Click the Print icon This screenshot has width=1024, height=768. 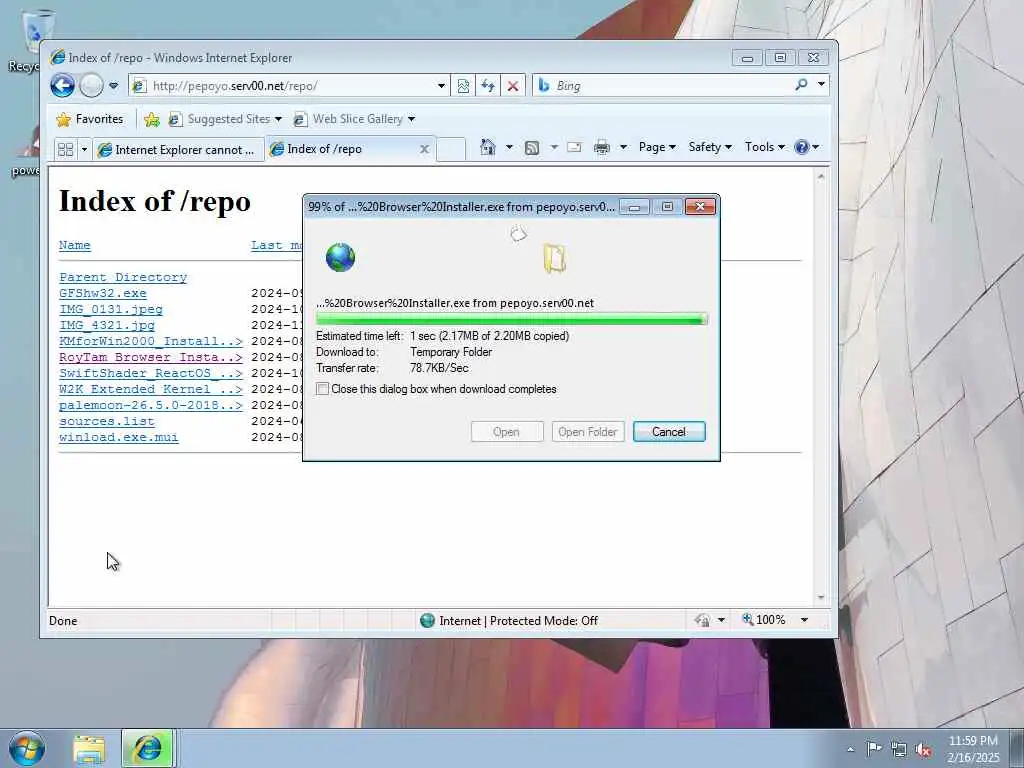pyautogui.click(x=601, y=148)
